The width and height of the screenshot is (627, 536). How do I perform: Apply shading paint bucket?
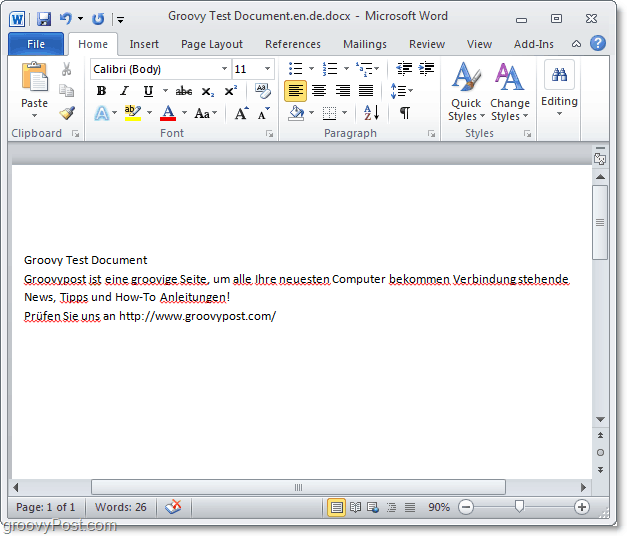296,113
